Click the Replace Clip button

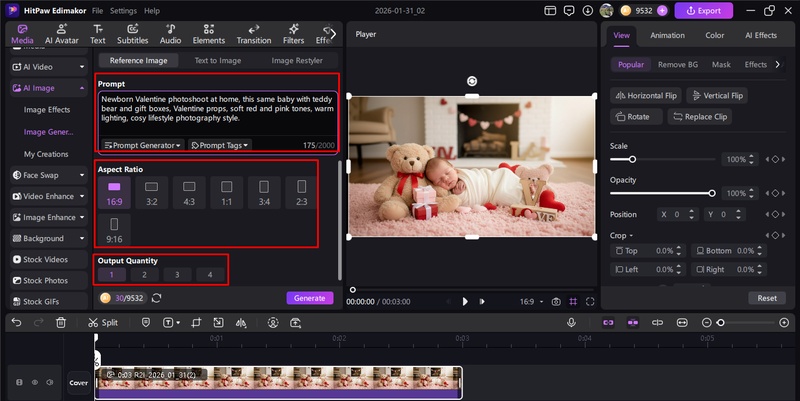pyautogui.click(x=700, y=117)
